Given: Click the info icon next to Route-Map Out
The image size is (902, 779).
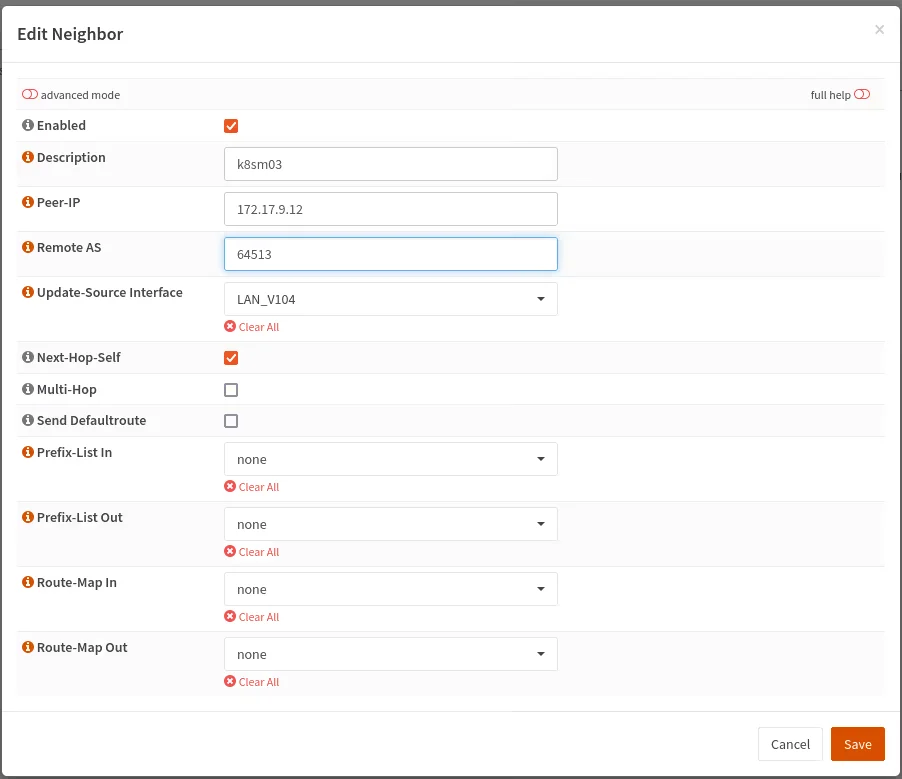Looking at the screenshot, I should tap(28, 648).
